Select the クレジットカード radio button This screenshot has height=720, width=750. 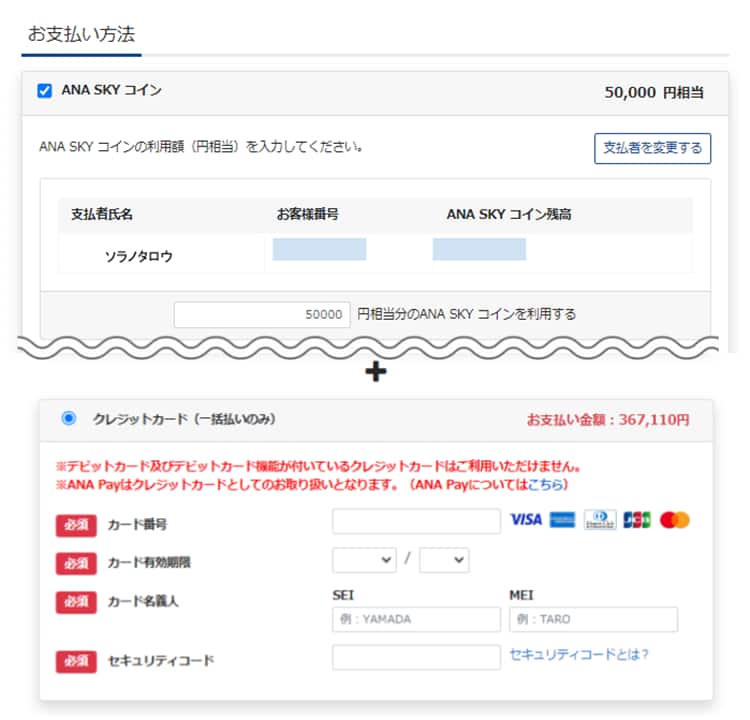68,419
